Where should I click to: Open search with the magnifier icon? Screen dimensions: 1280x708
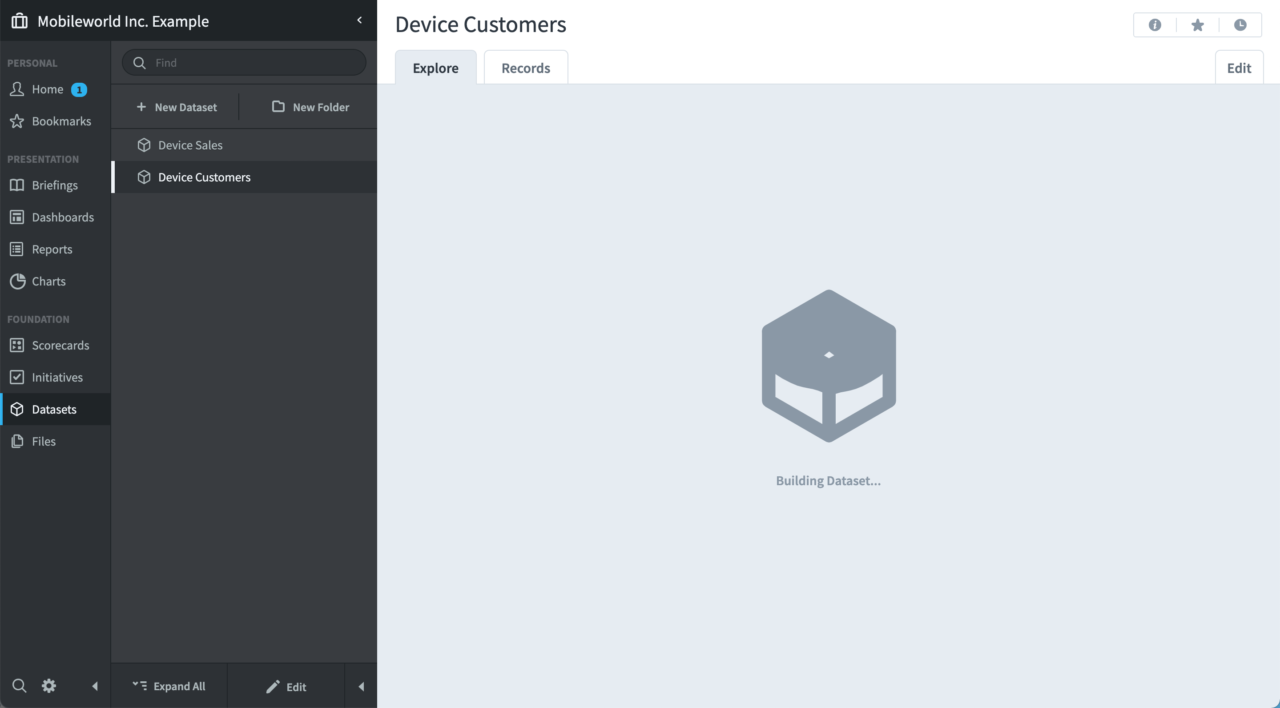[x=19, y=686]
